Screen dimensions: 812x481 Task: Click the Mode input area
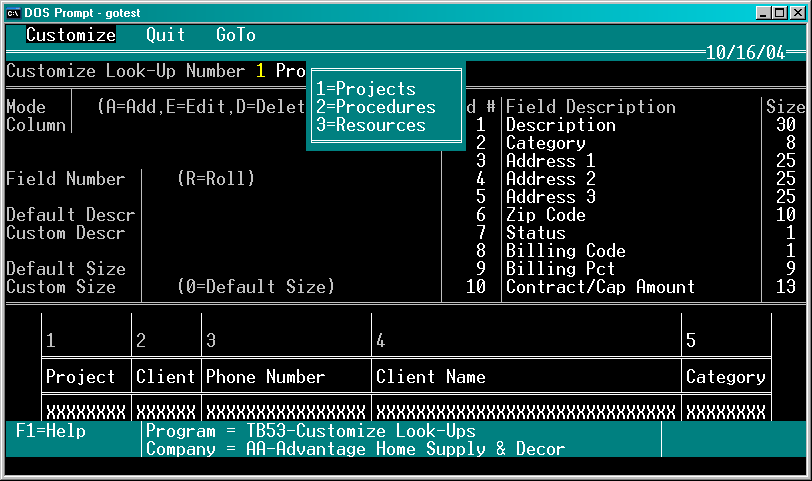coord(82,107)
